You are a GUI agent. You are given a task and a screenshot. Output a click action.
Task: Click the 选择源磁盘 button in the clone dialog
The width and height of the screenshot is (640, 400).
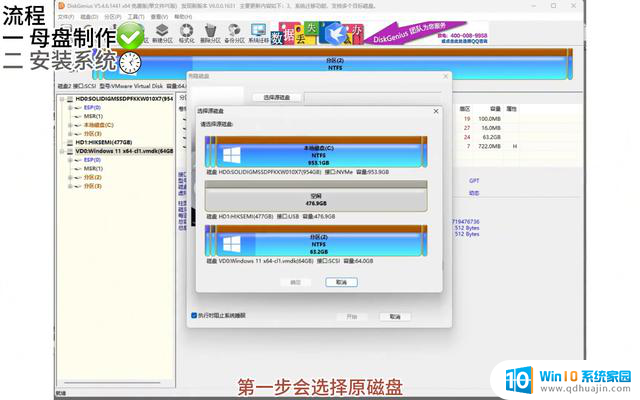click(x=277, y=98)
